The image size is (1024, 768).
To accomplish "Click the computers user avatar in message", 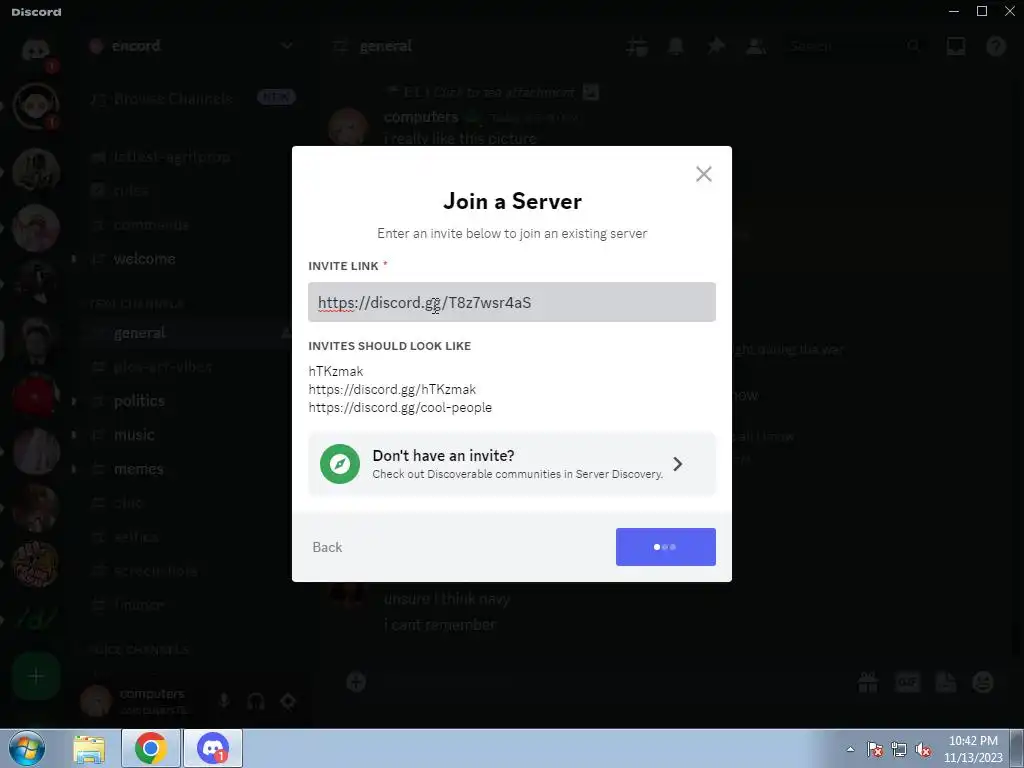I will tap(347, 127).
